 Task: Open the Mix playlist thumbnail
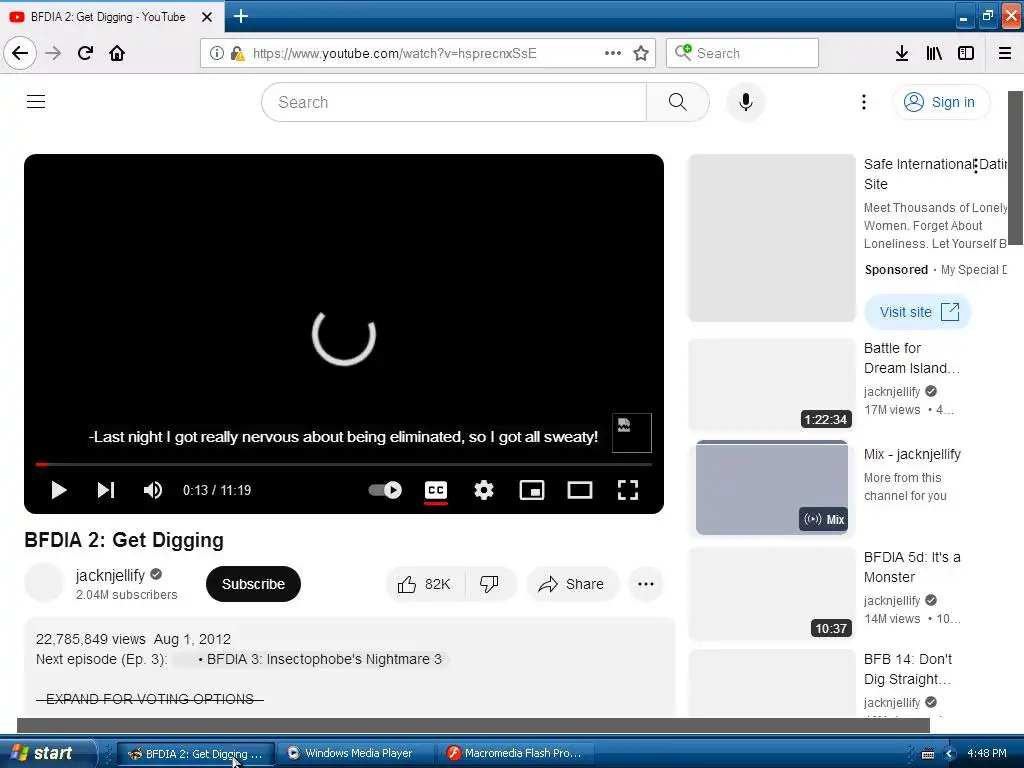coord(772,487)
